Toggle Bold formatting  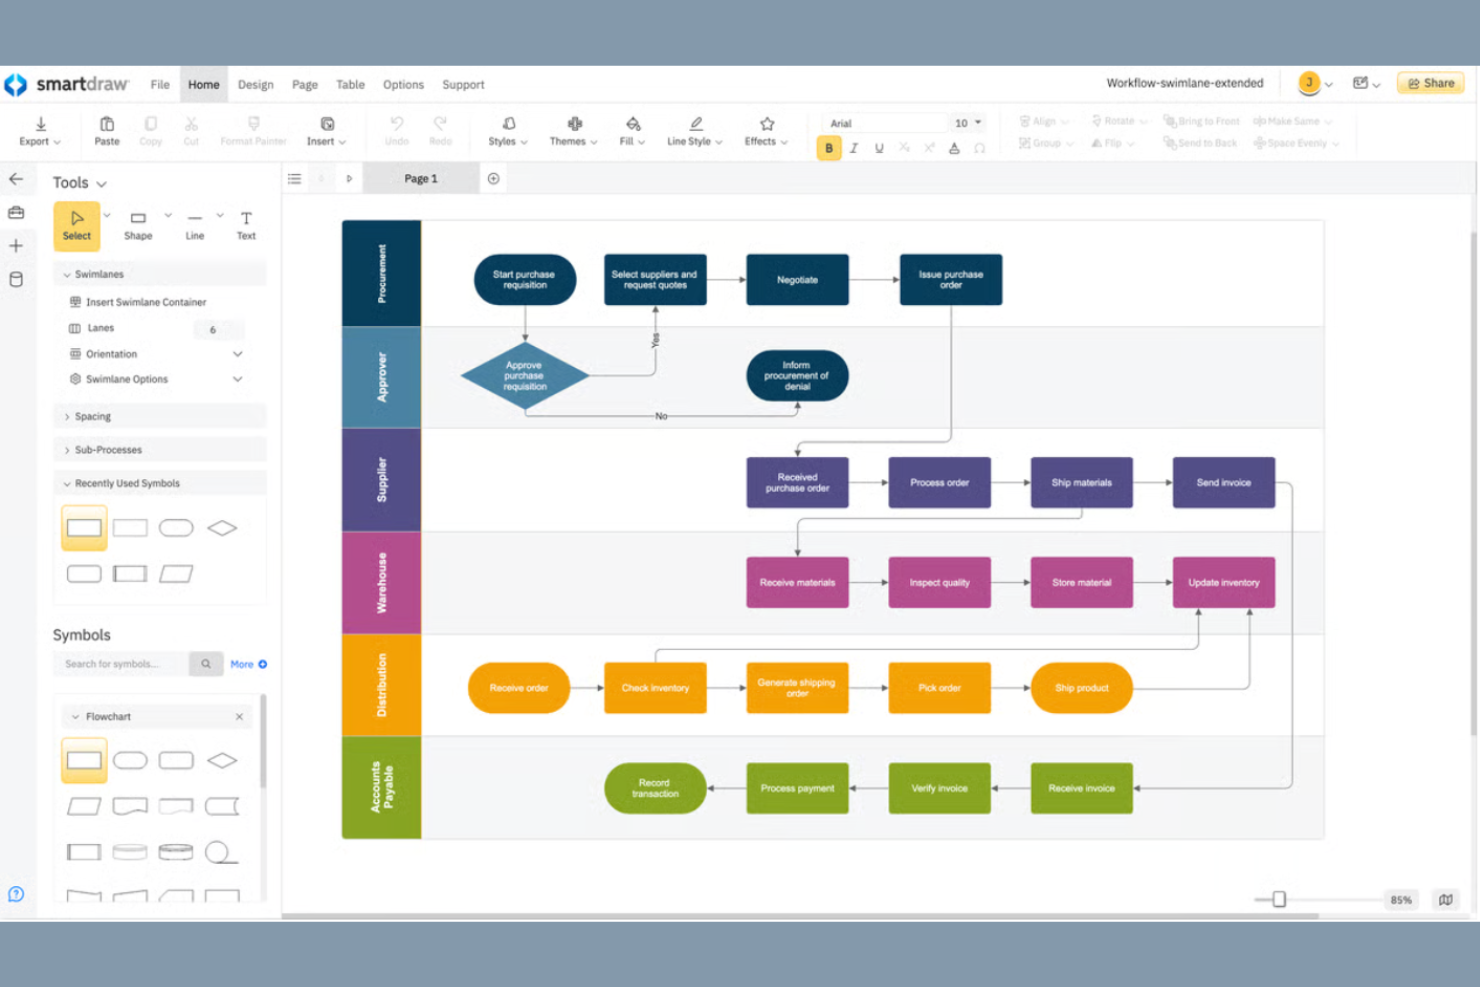[x=829, y=148]
